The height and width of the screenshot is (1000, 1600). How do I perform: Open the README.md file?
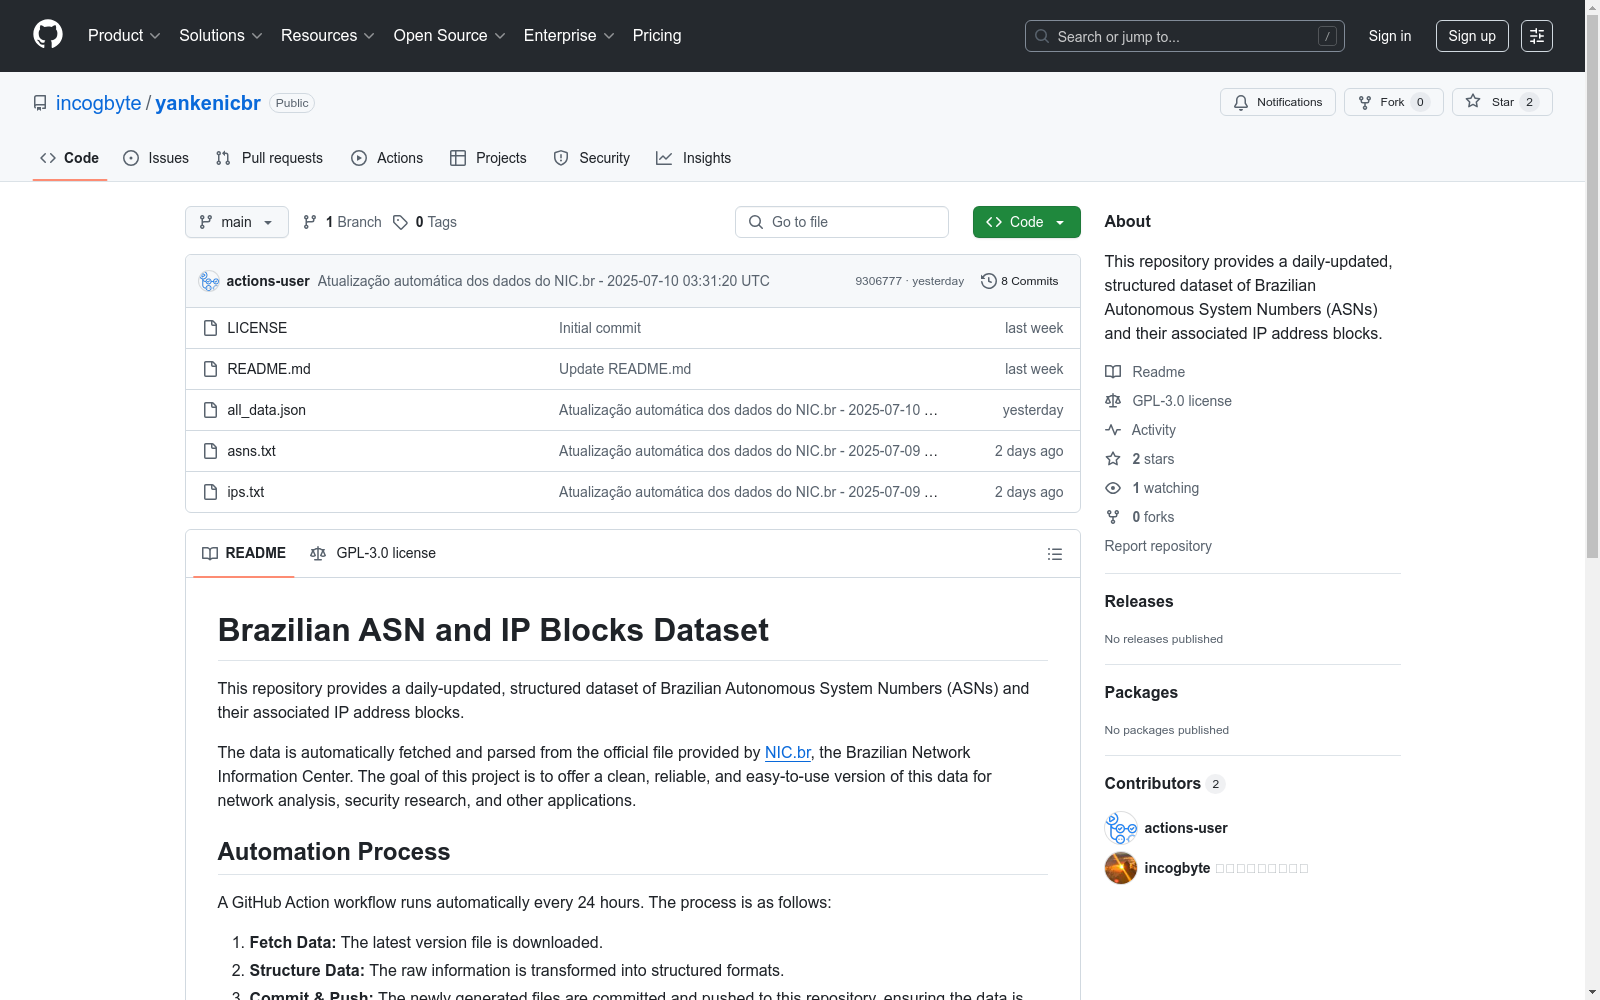click(269, 369)
